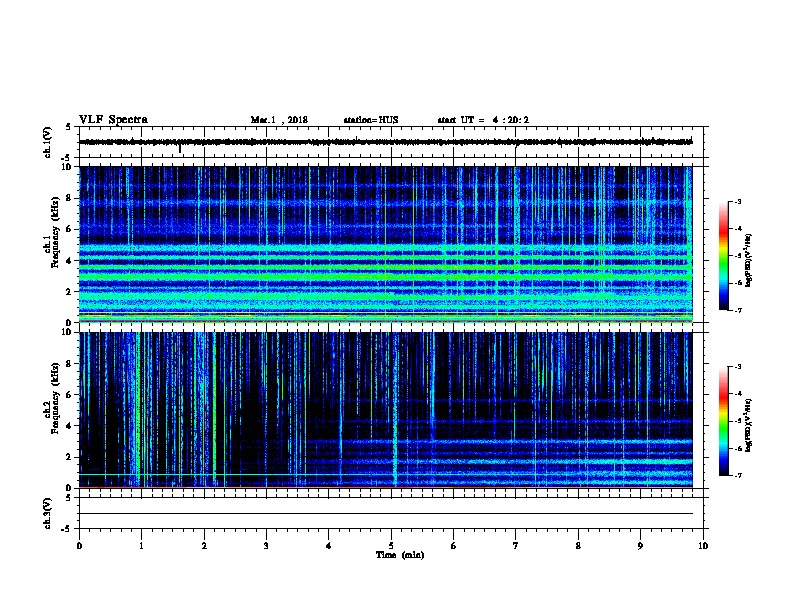The width and height of the screenshot is (792, 612).
Task: Click the "-7" label on lower color bar
Action: tap(737, 476)
